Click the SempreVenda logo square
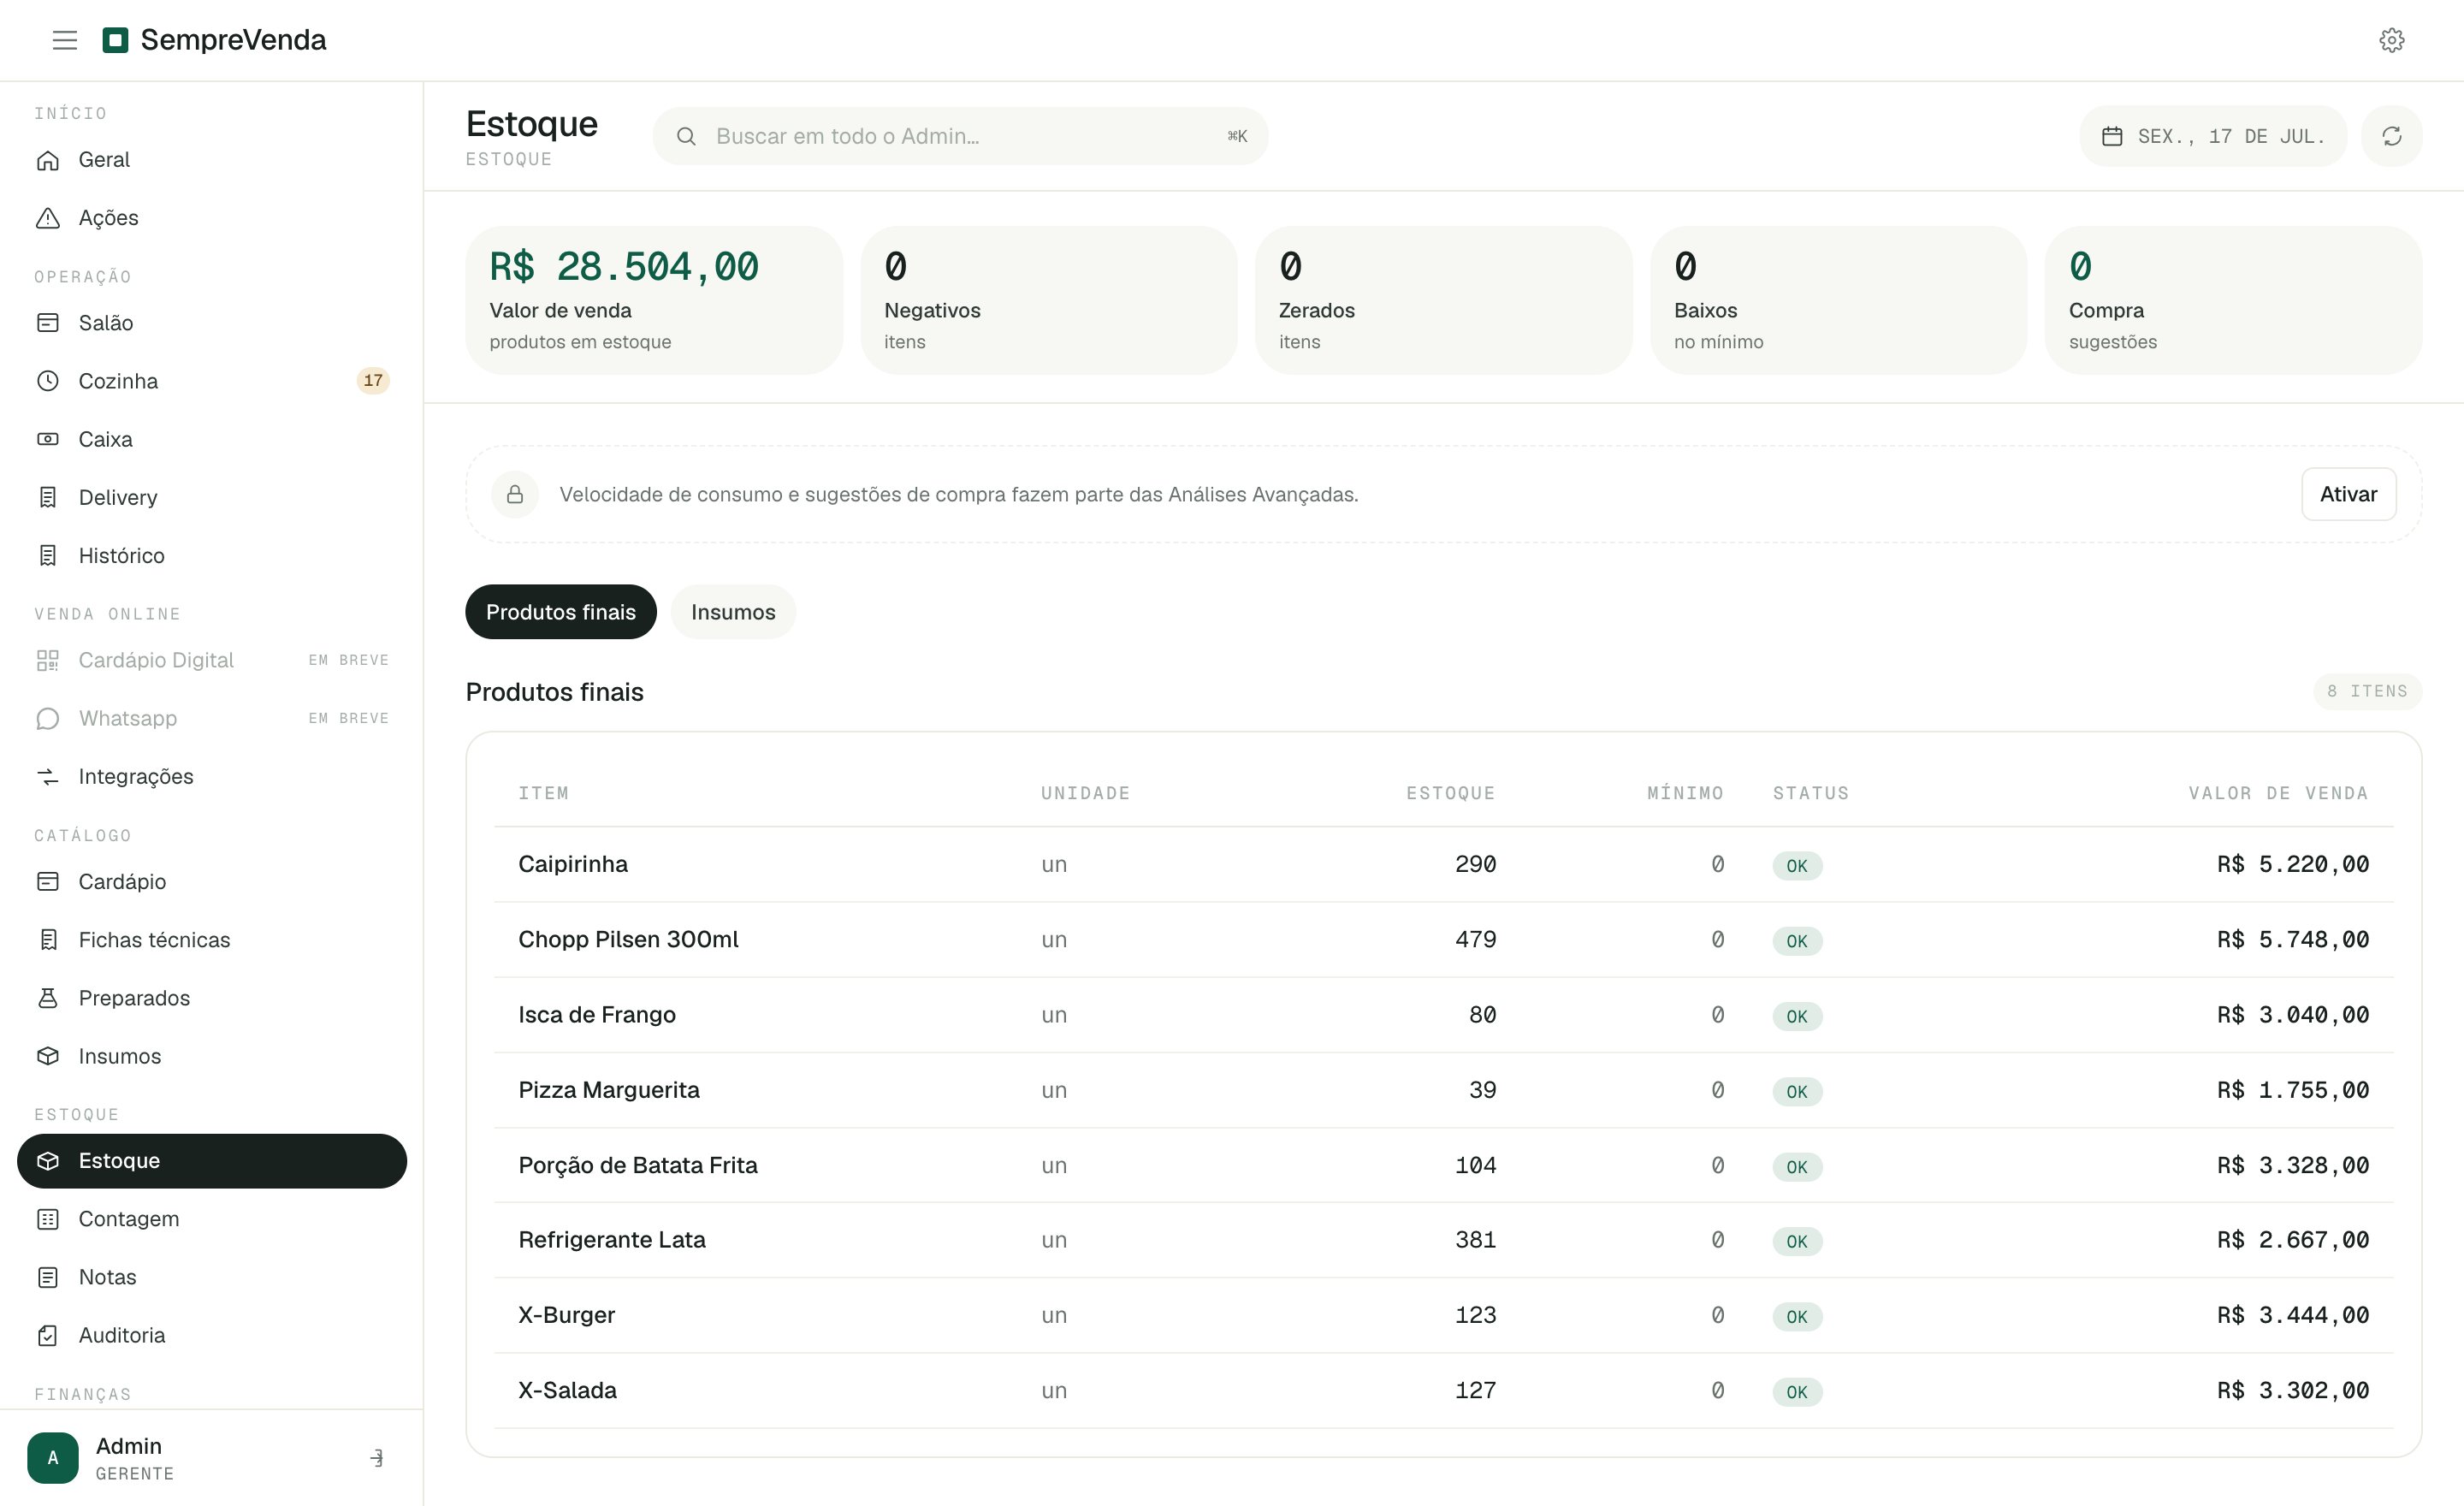The width and height of the screenshot is (2464, 1506). pos(115,40)
